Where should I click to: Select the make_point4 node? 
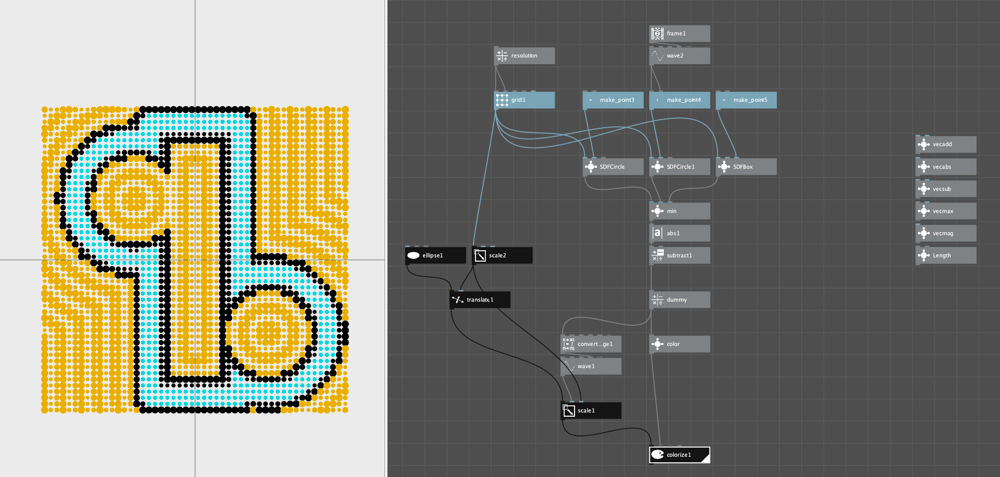[679, 100]
